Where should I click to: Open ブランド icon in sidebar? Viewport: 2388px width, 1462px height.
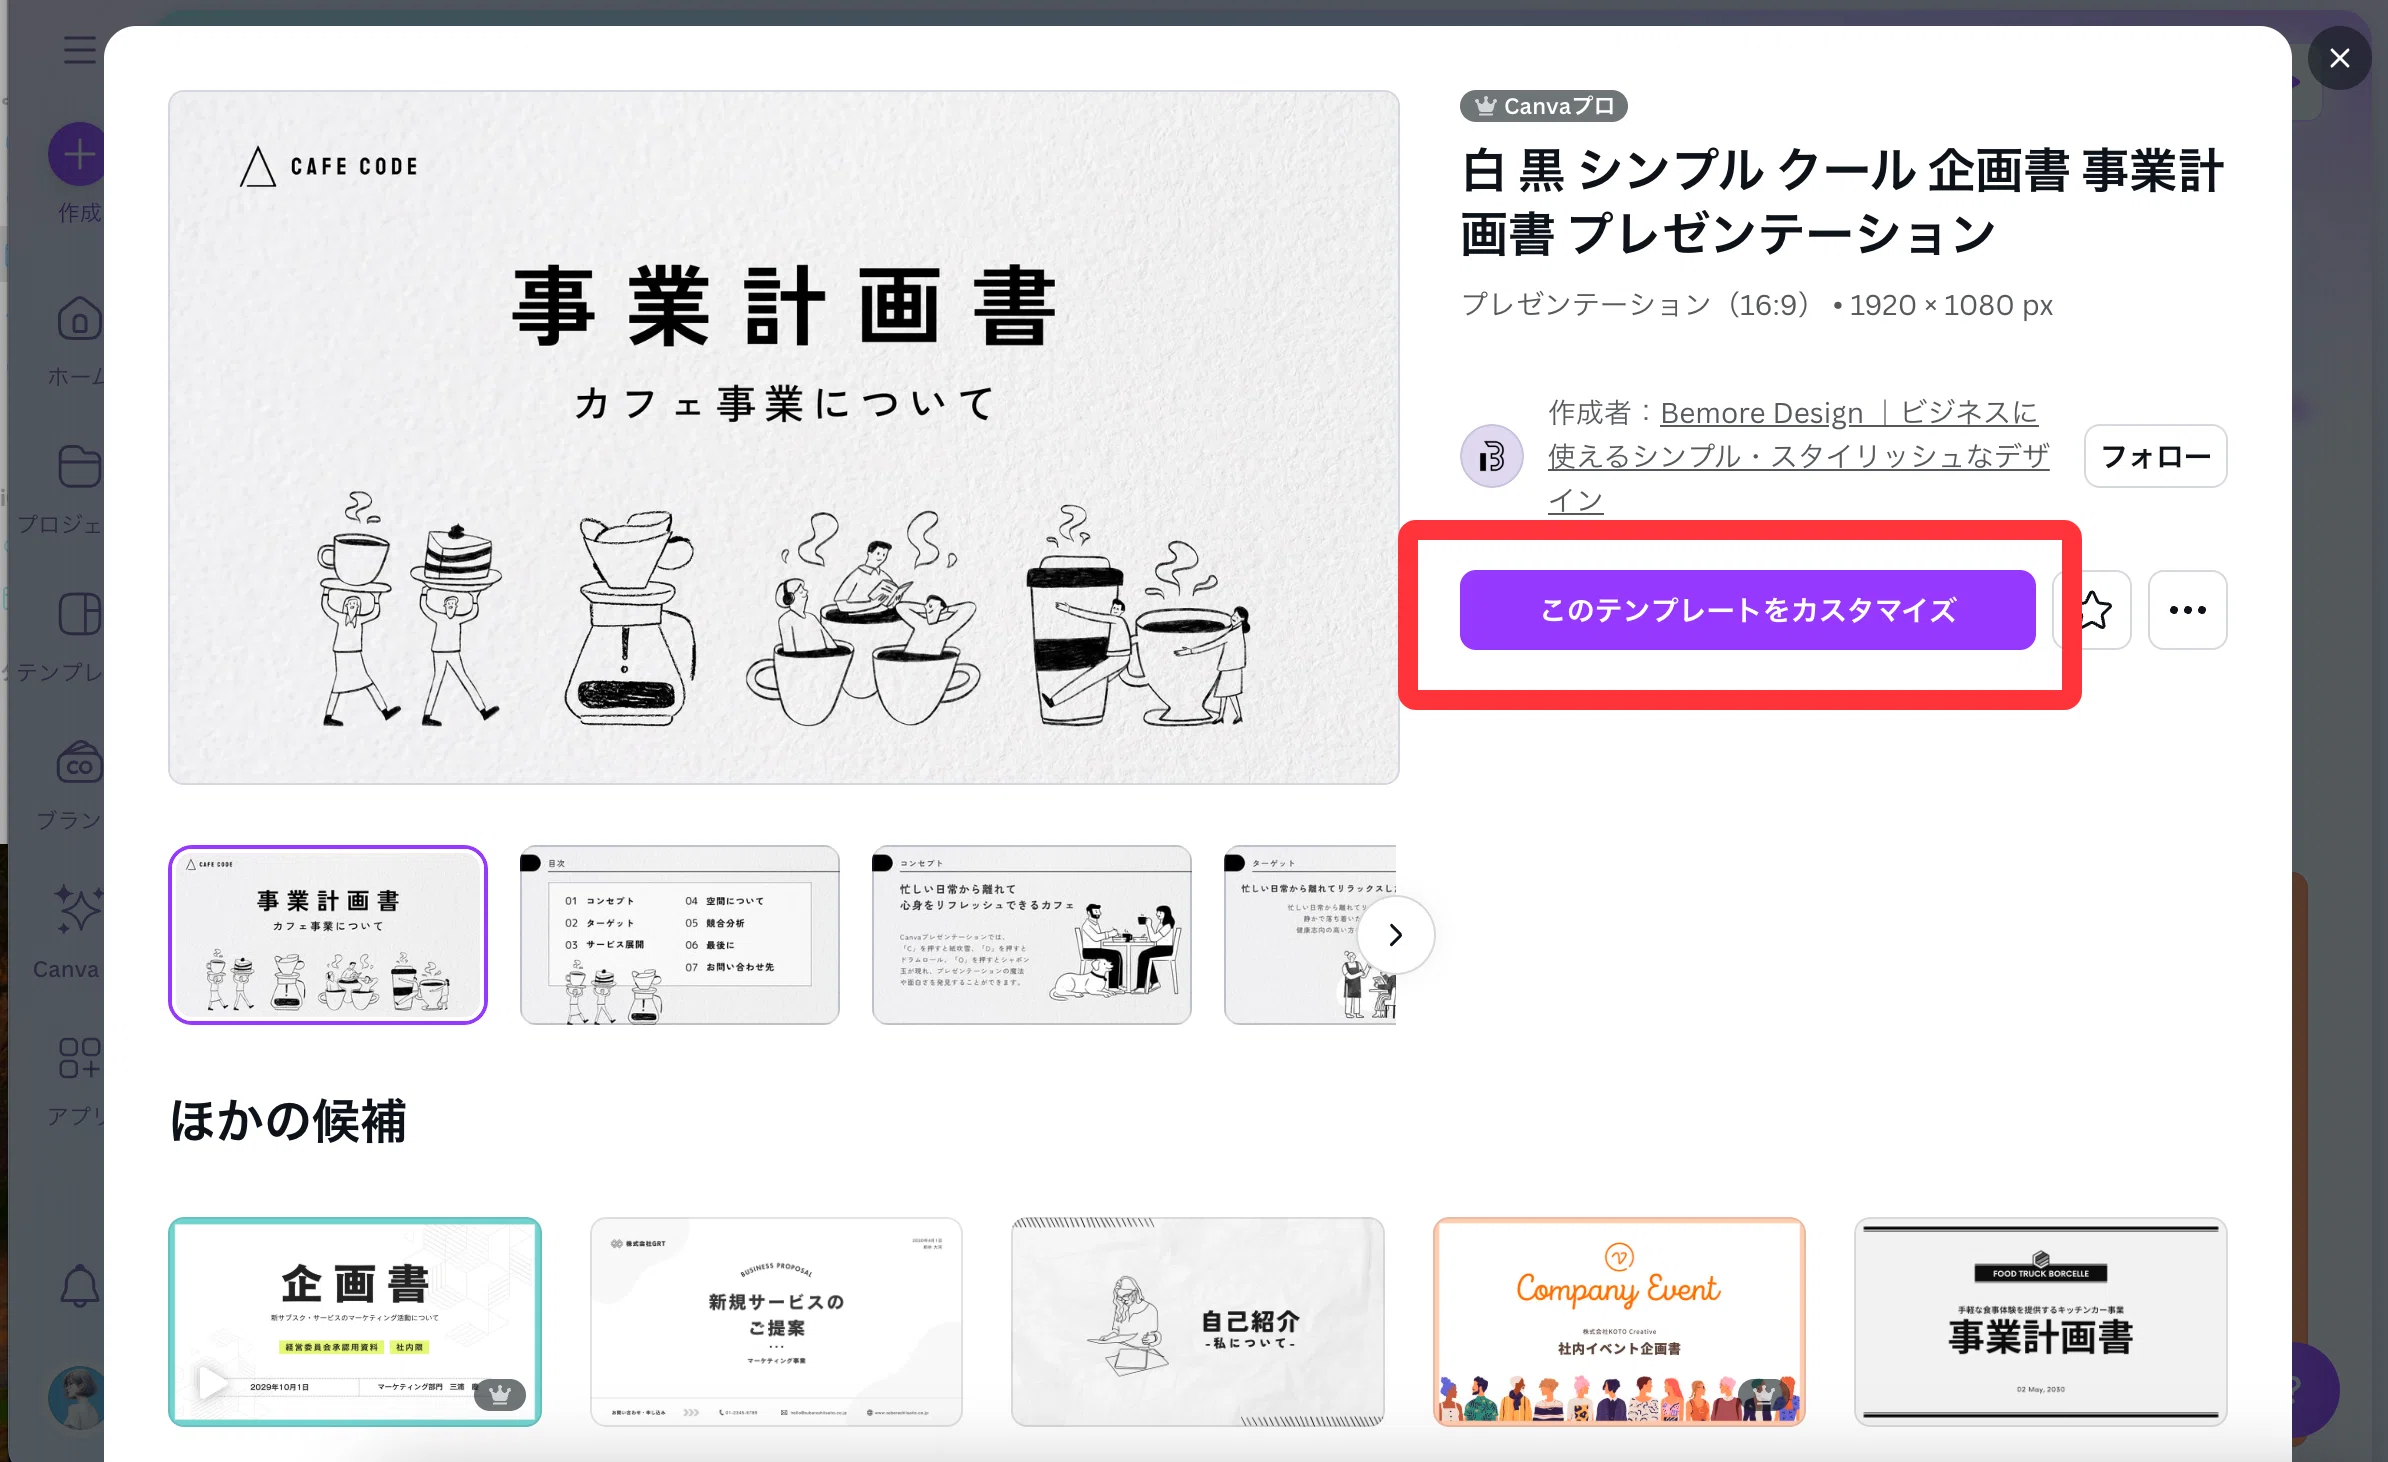point(79,763)
